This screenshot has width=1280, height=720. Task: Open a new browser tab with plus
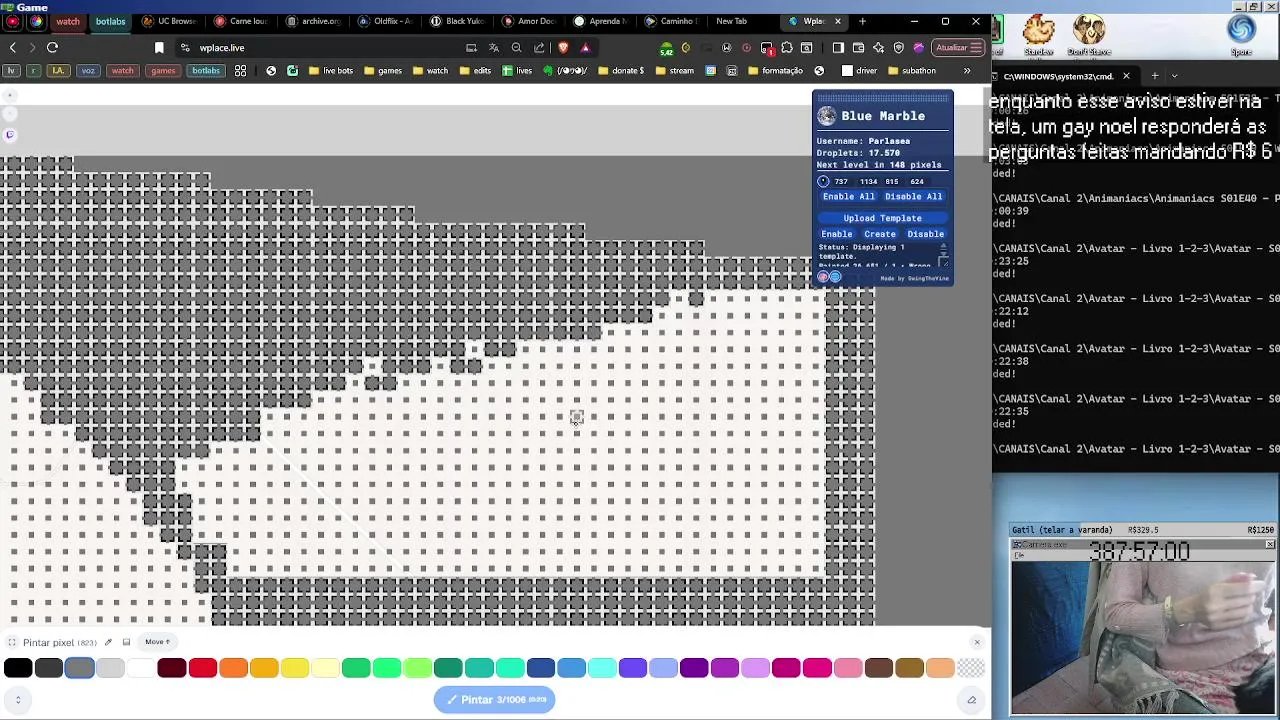862,21
